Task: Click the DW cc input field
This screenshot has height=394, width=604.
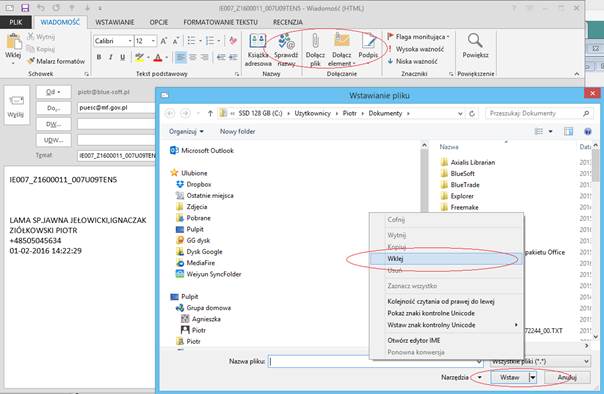Action: pyautogui.click(x=117, y=124)
